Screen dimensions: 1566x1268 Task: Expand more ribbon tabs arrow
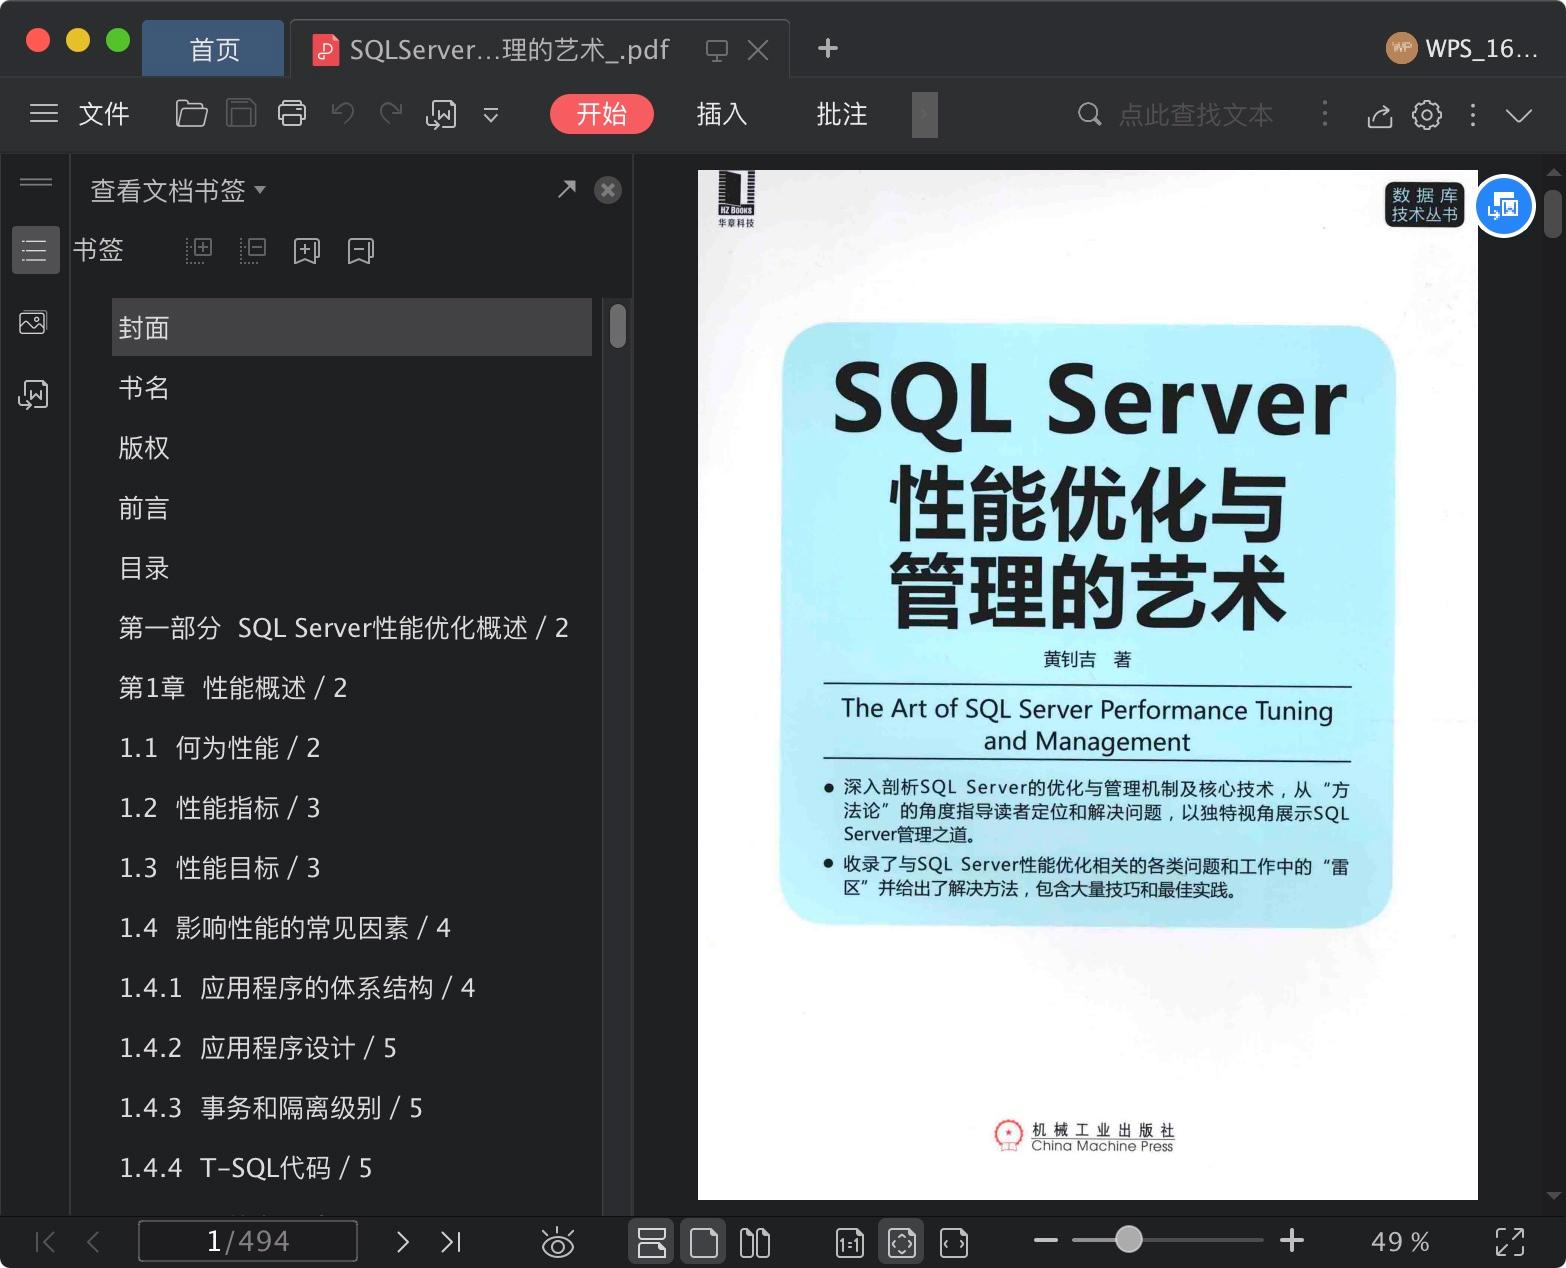point(925,114)
